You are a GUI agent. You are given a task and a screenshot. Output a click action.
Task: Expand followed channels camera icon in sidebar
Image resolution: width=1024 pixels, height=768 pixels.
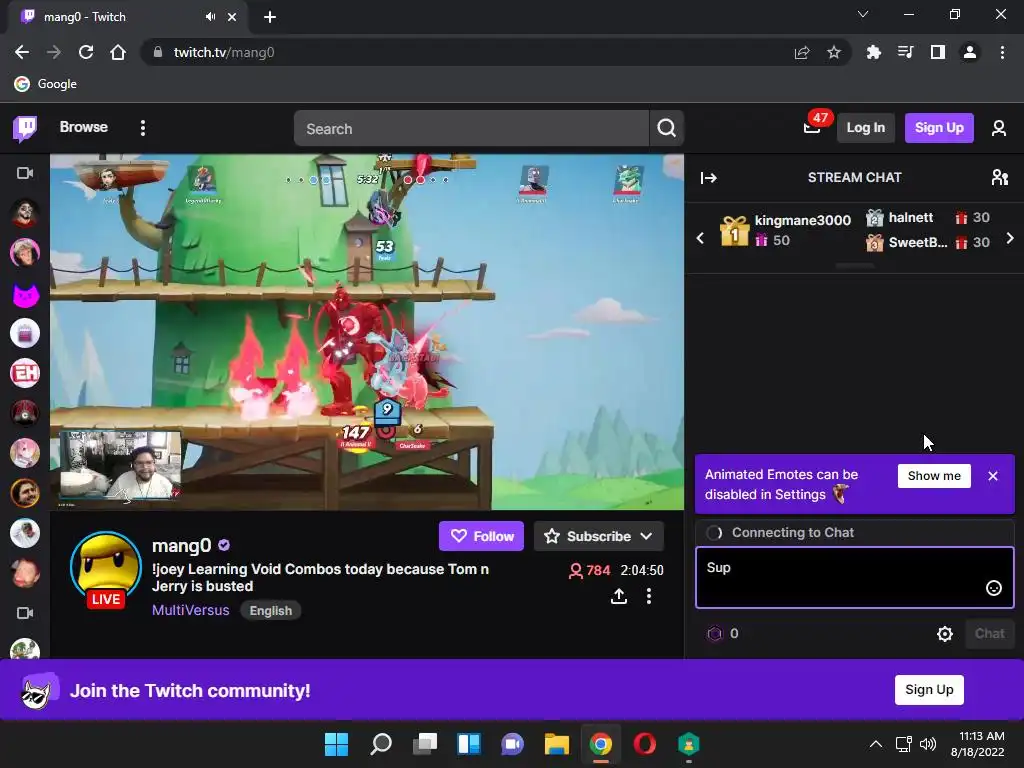tap(25, 173)
